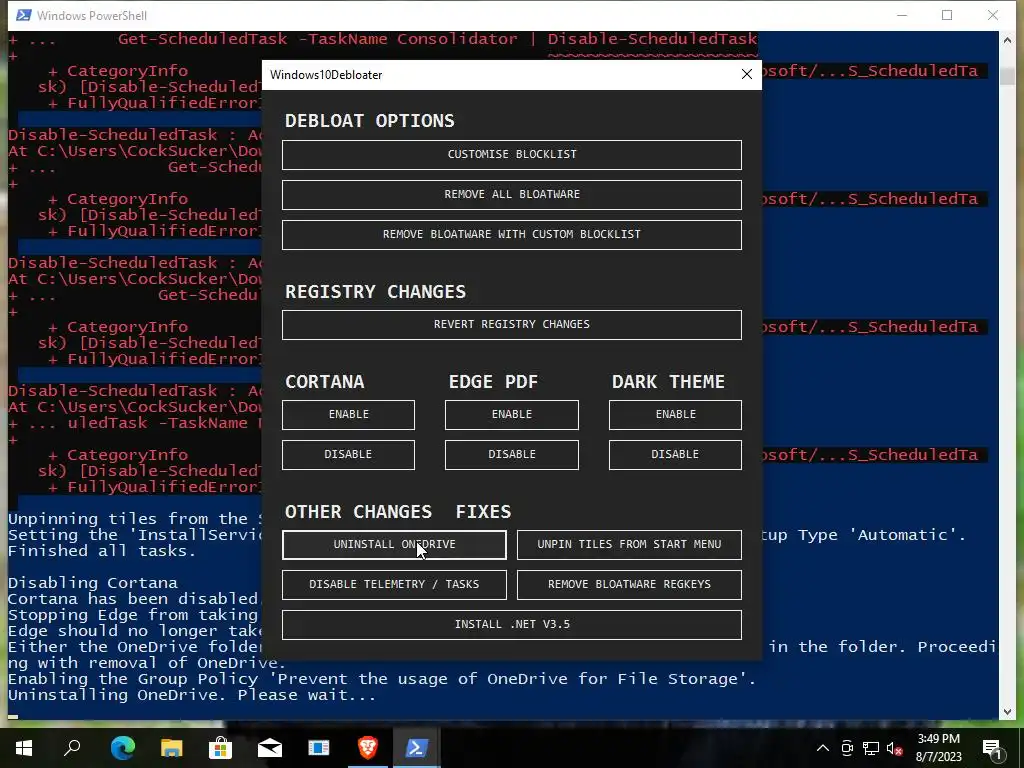
Task: Click PowerShell title bar icon
Action: tap(24, 15)
